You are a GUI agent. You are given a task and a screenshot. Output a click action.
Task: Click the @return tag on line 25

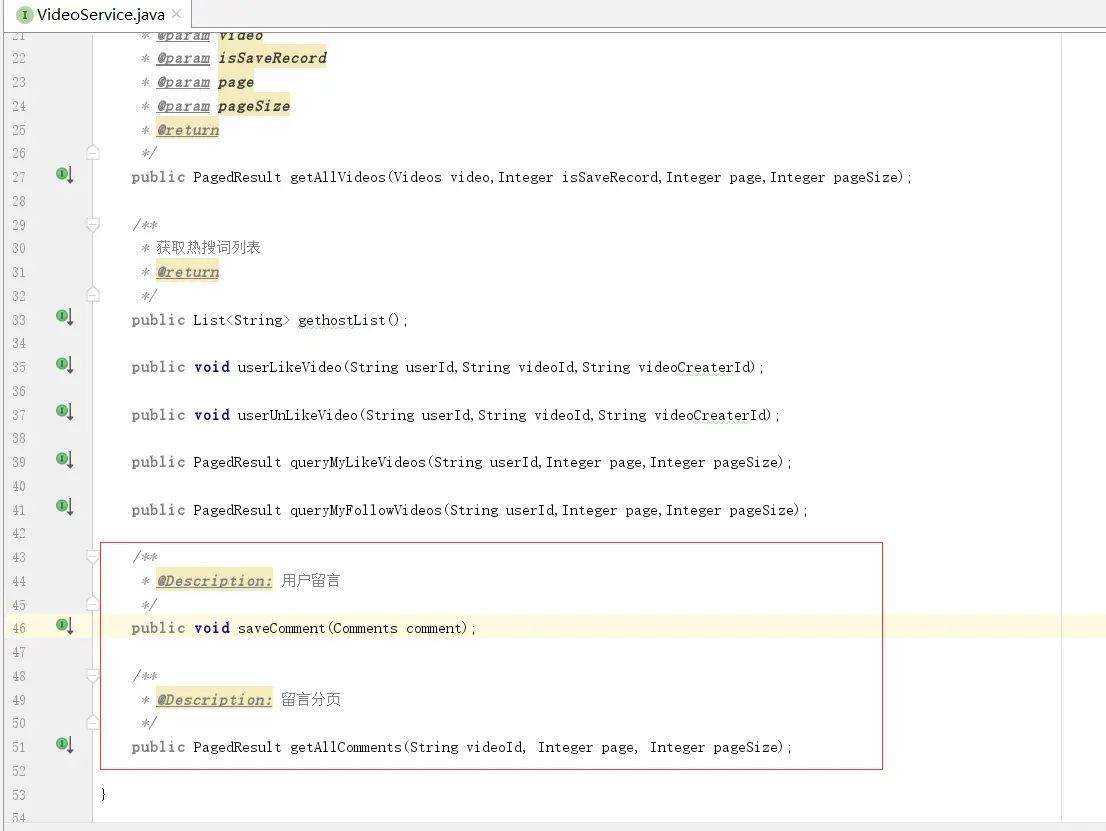point(188,130)
